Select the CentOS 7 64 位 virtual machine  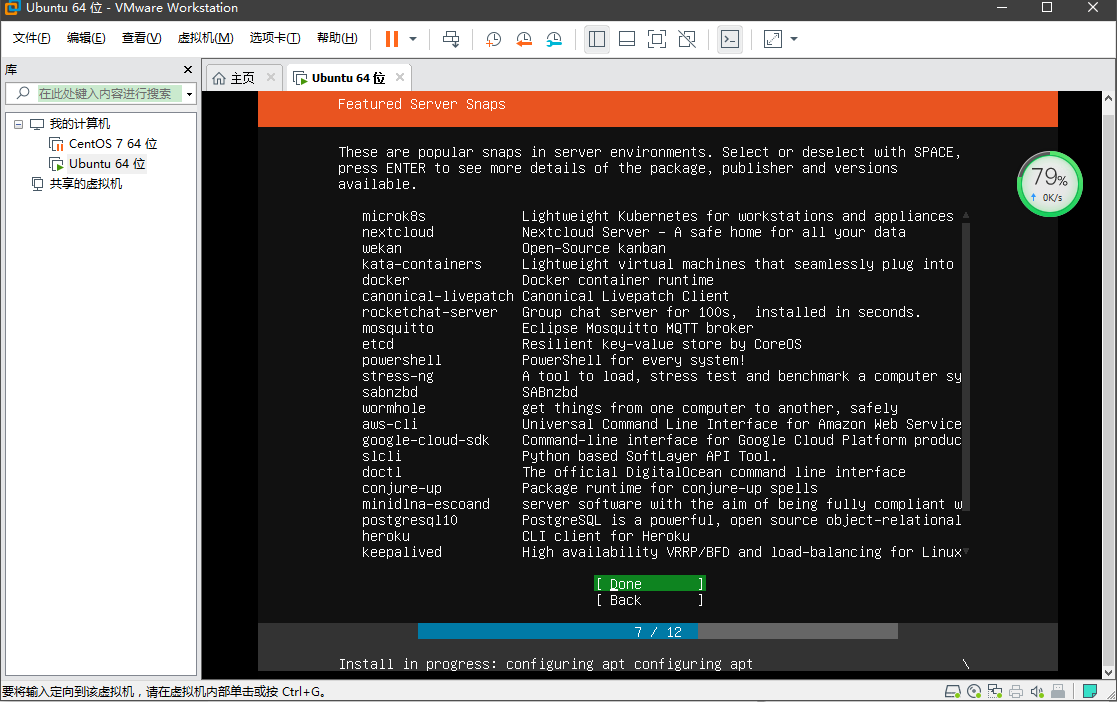coord(113,144)
